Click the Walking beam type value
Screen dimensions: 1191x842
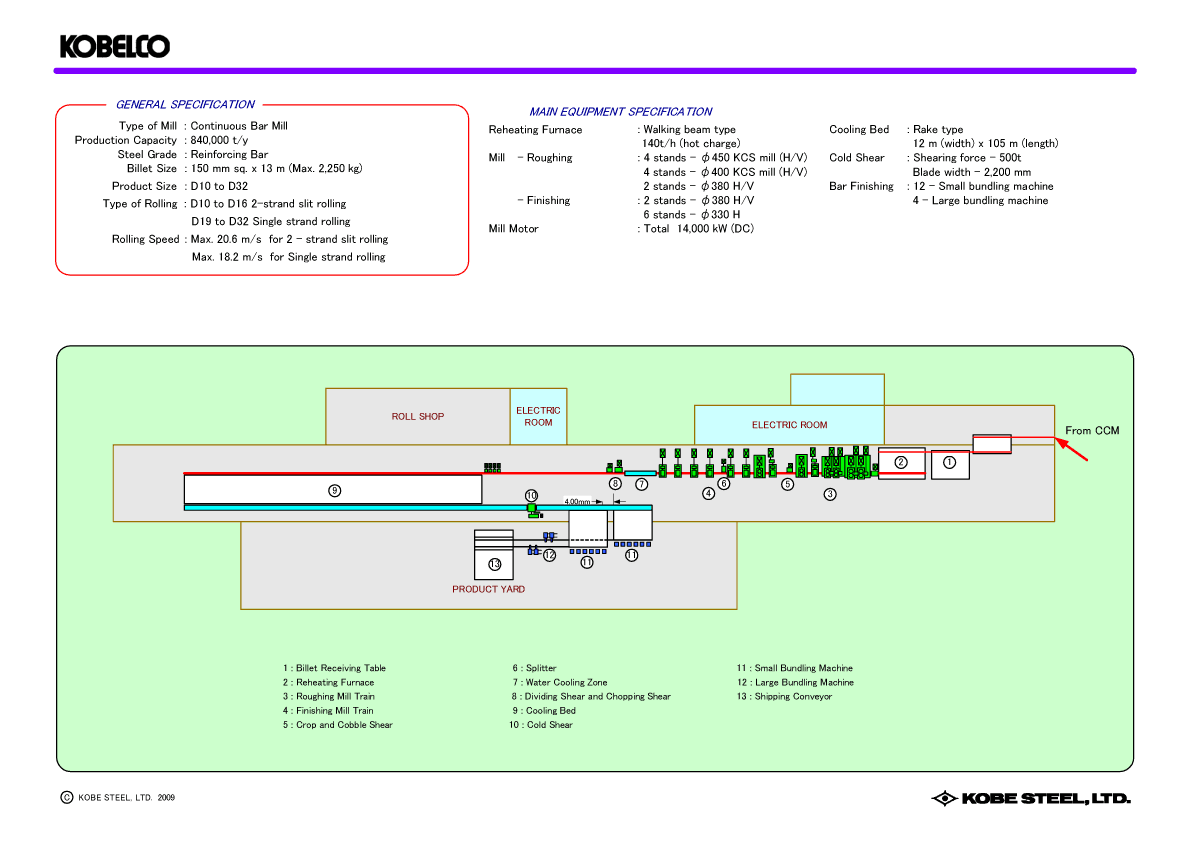tap(690, 130)
